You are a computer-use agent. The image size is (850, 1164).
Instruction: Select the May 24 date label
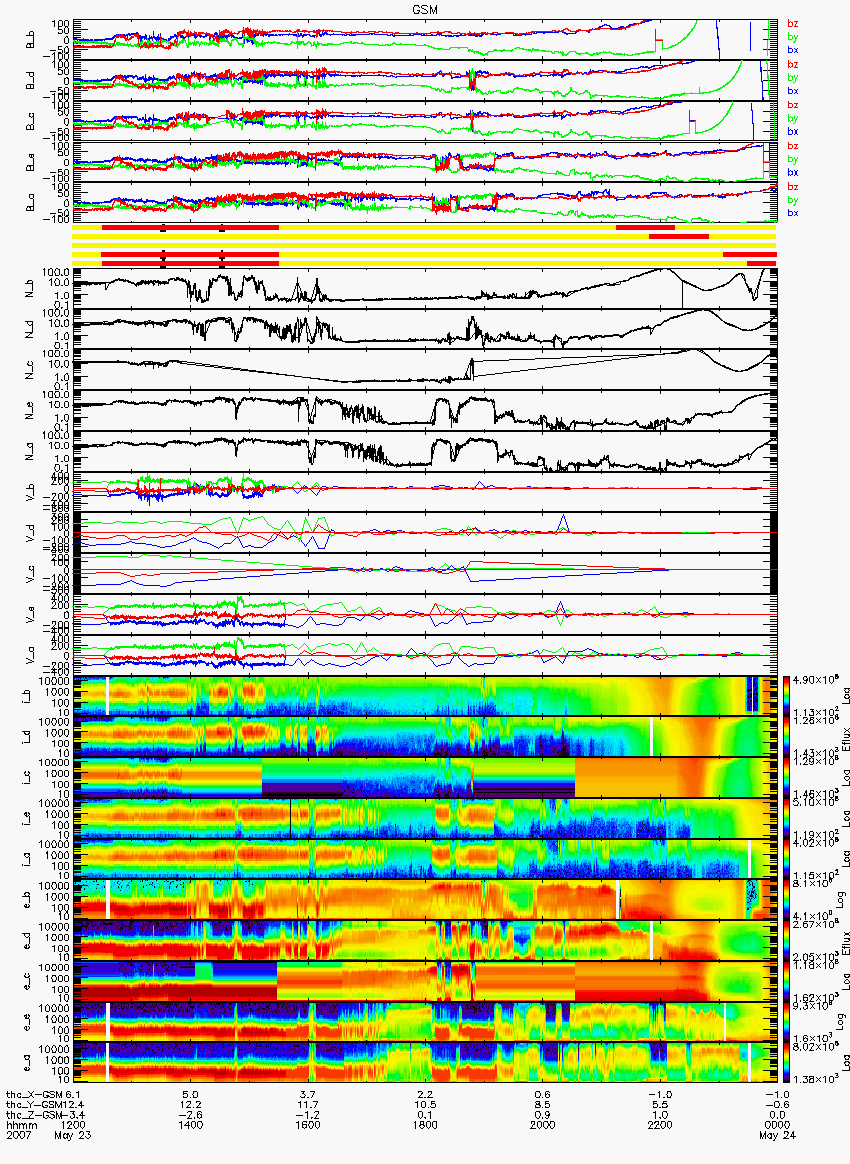[x=777, y=1136]
